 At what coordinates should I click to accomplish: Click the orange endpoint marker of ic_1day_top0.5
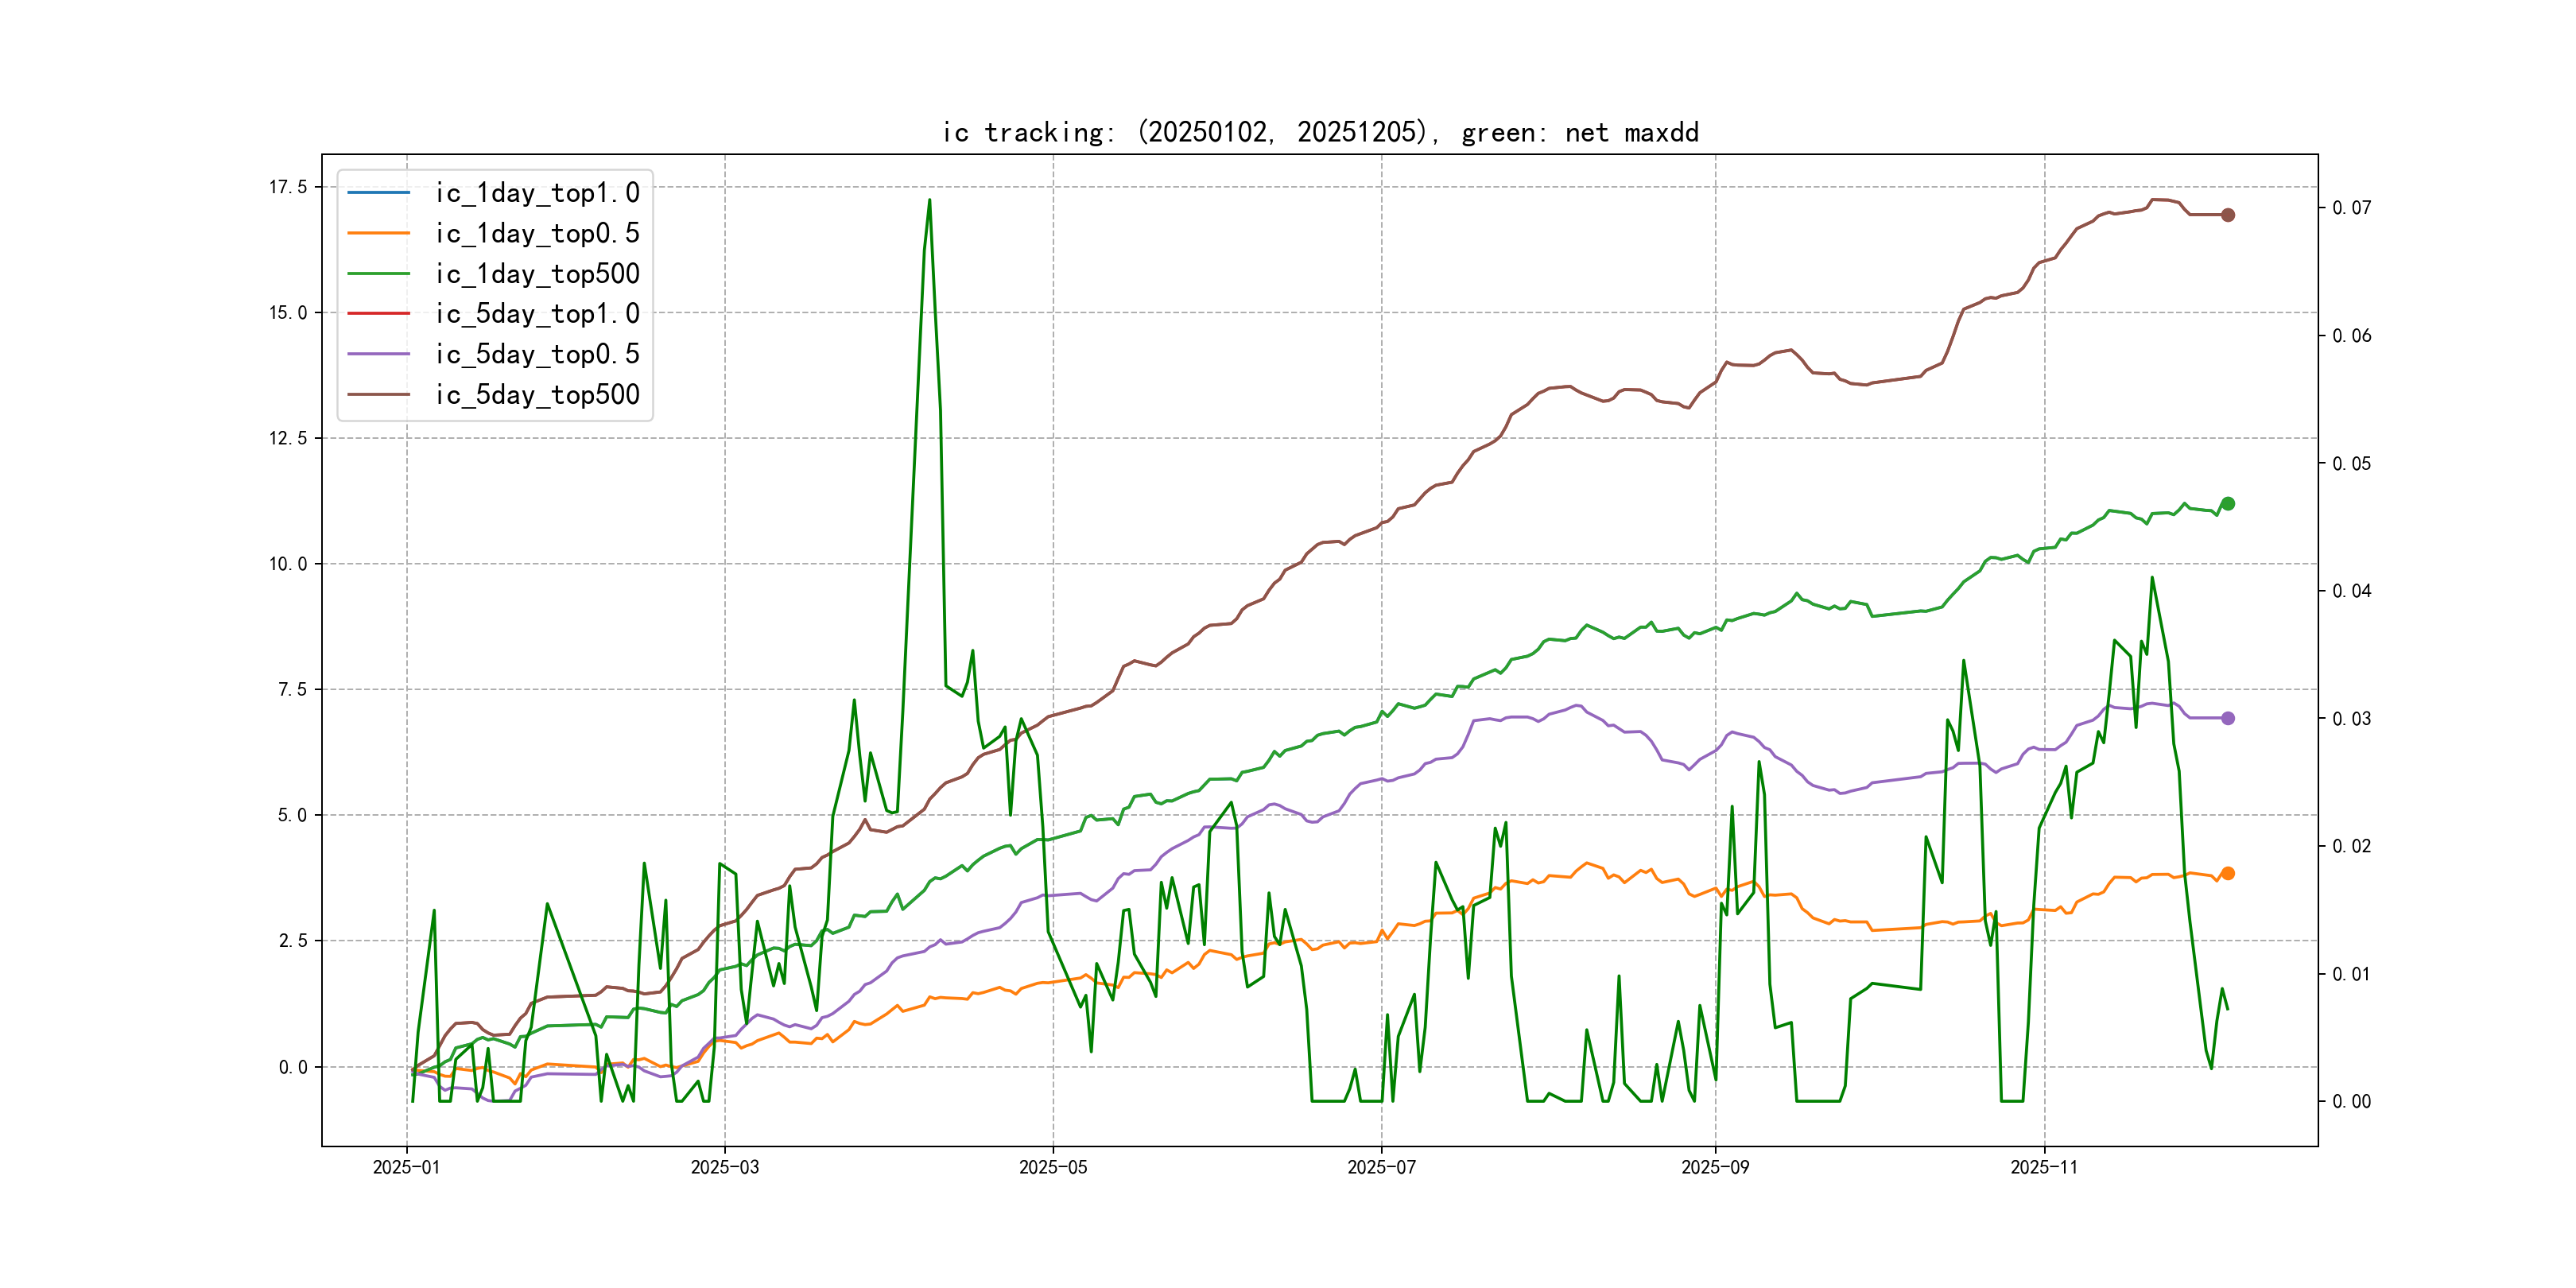click(2227, 873)
